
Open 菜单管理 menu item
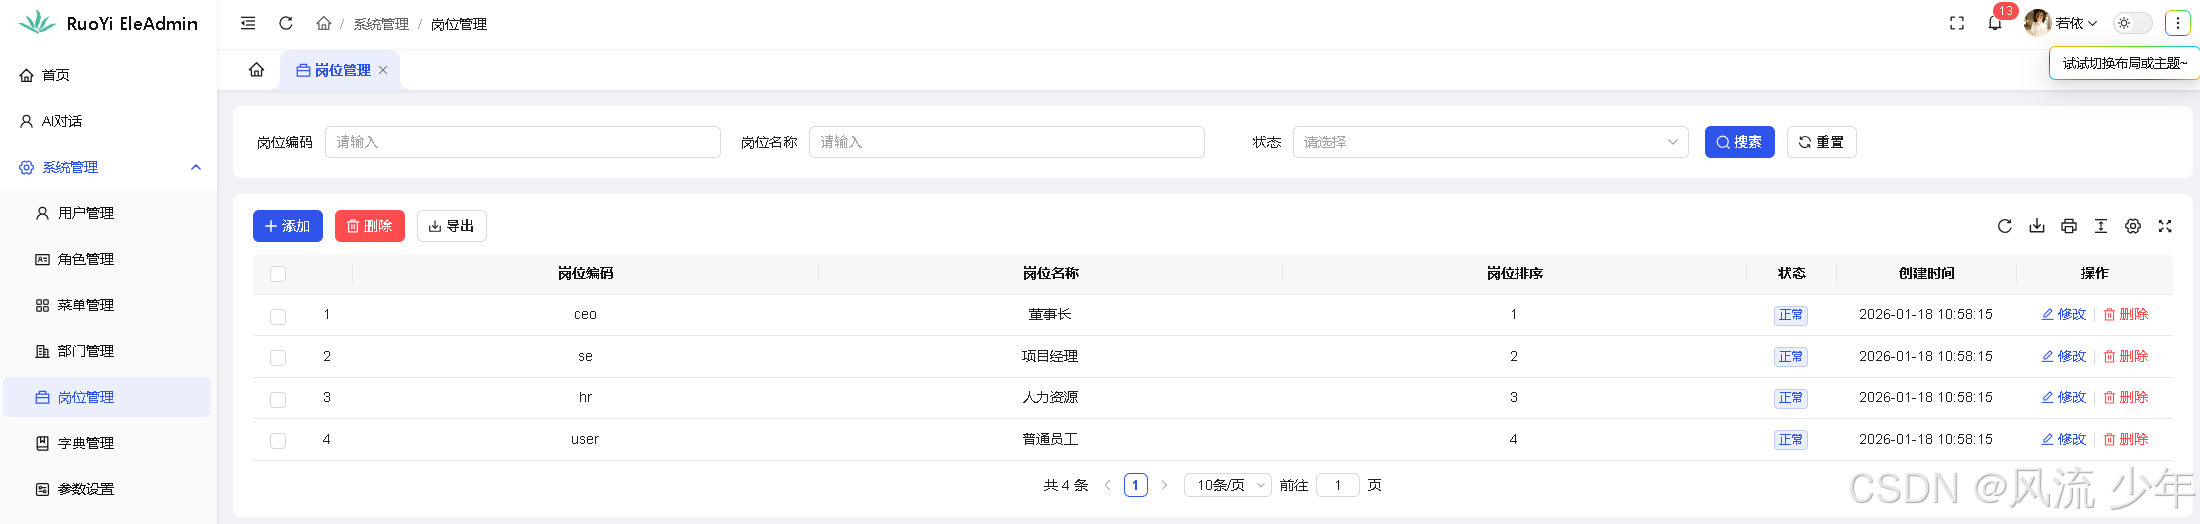point(108,305)
